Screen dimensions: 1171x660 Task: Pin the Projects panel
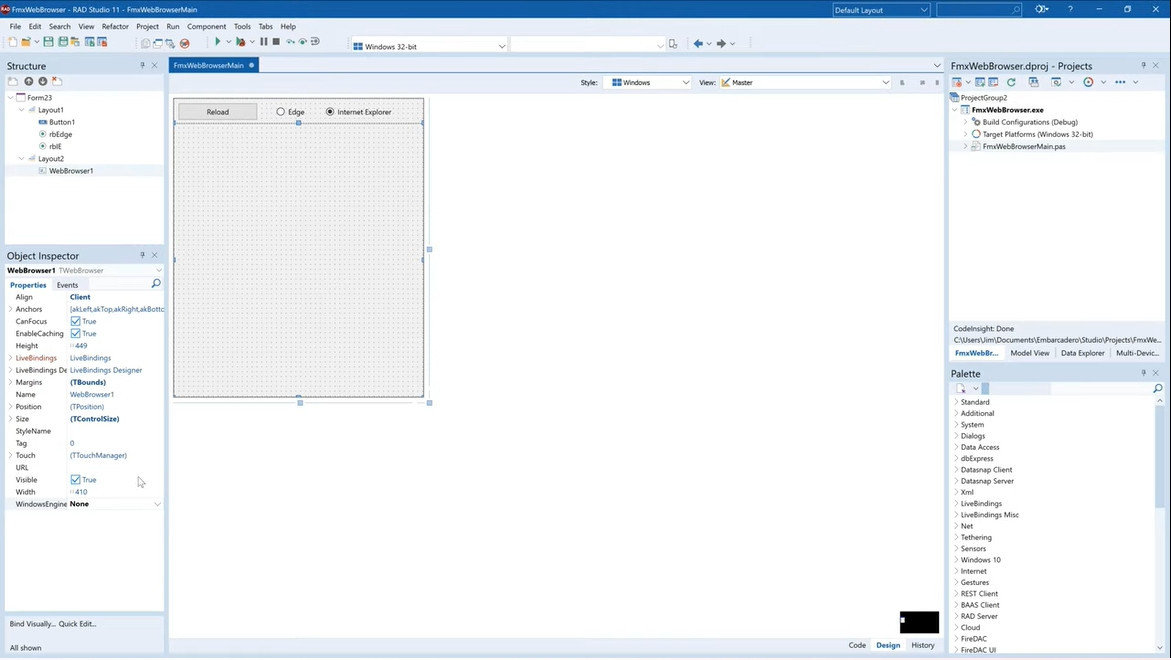coord(1143,66)
